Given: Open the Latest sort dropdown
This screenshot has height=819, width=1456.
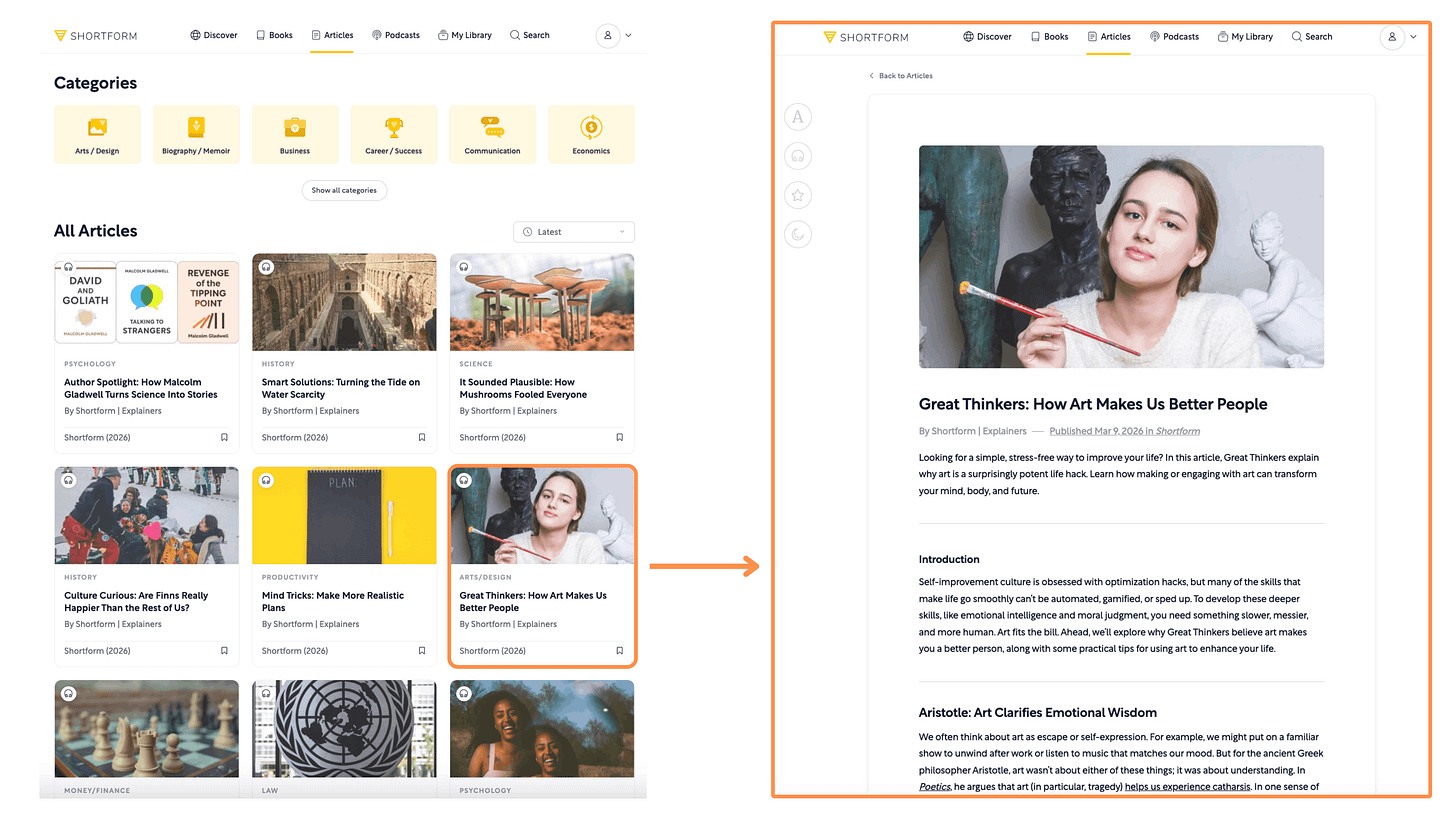Looking at the screenshot, I should [573, 231].
